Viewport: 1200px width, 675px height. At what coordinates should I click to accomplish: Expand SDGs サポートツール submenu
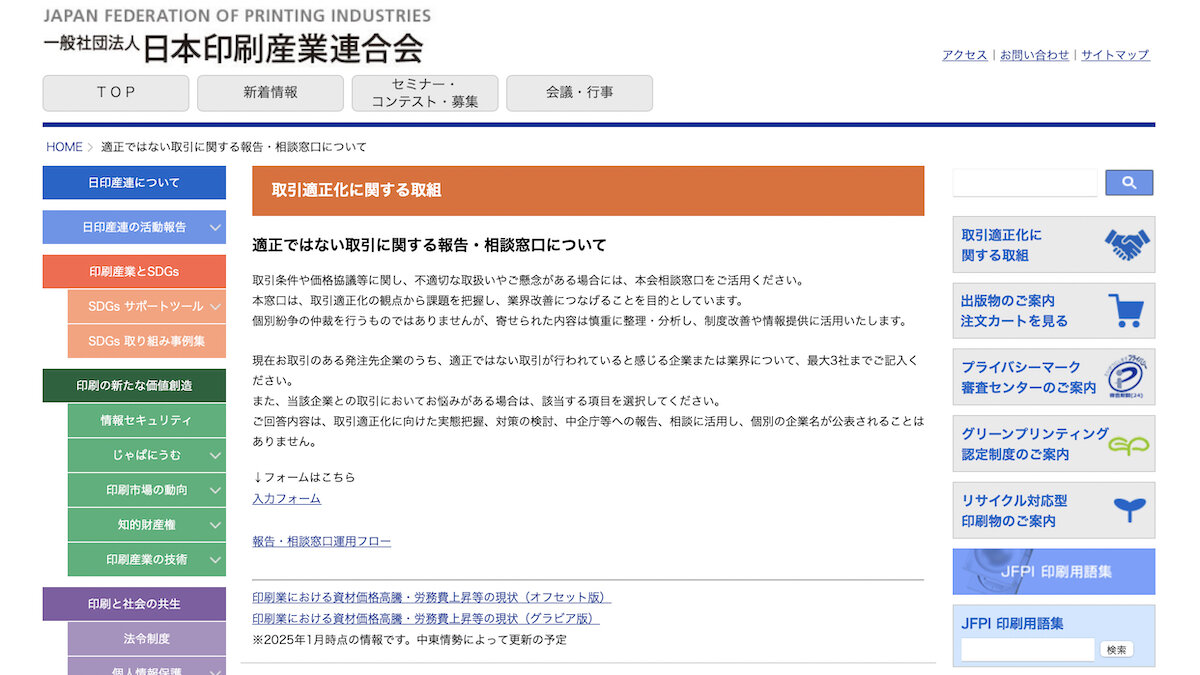215,306
